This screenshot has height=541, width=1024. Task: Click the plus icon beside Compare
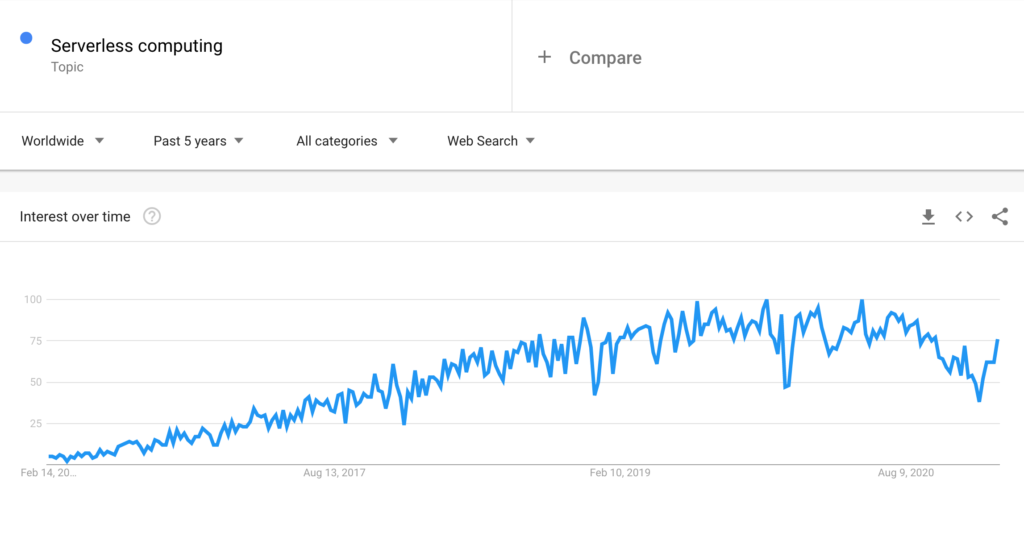544,57
